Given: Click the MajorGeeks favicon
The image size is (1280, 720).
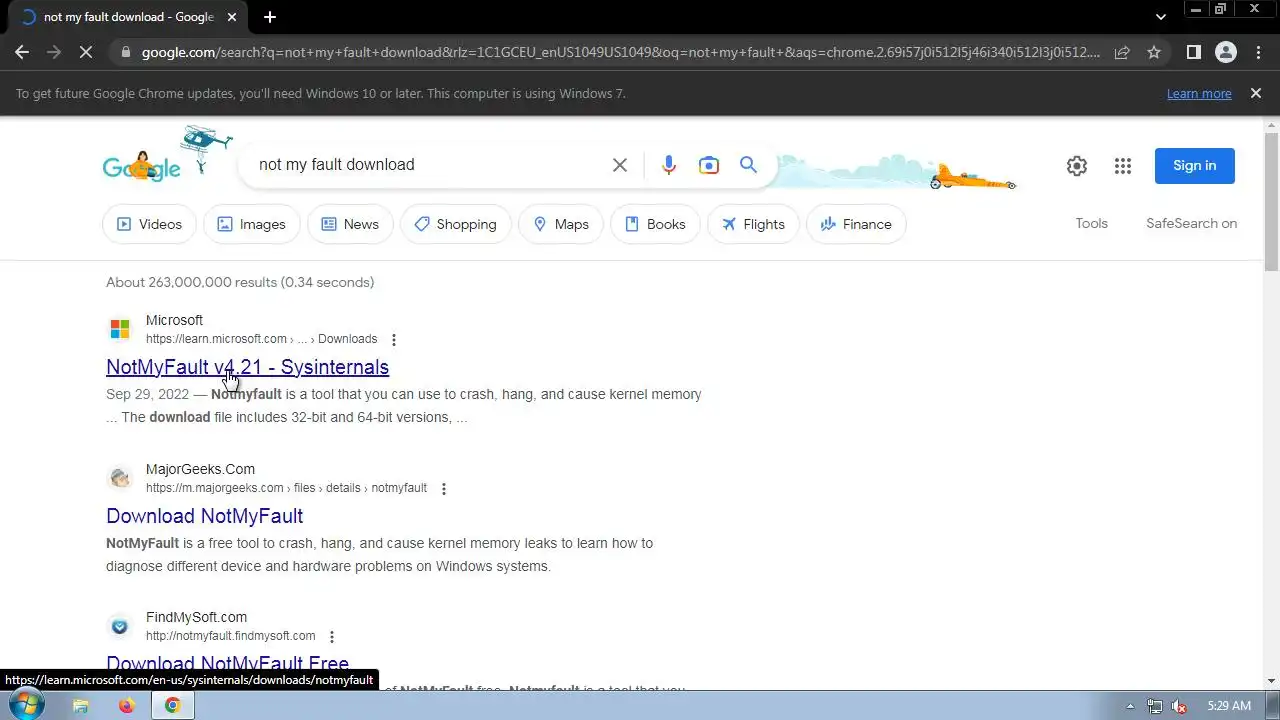Looking at the screenshot, I should click(120, 478).
